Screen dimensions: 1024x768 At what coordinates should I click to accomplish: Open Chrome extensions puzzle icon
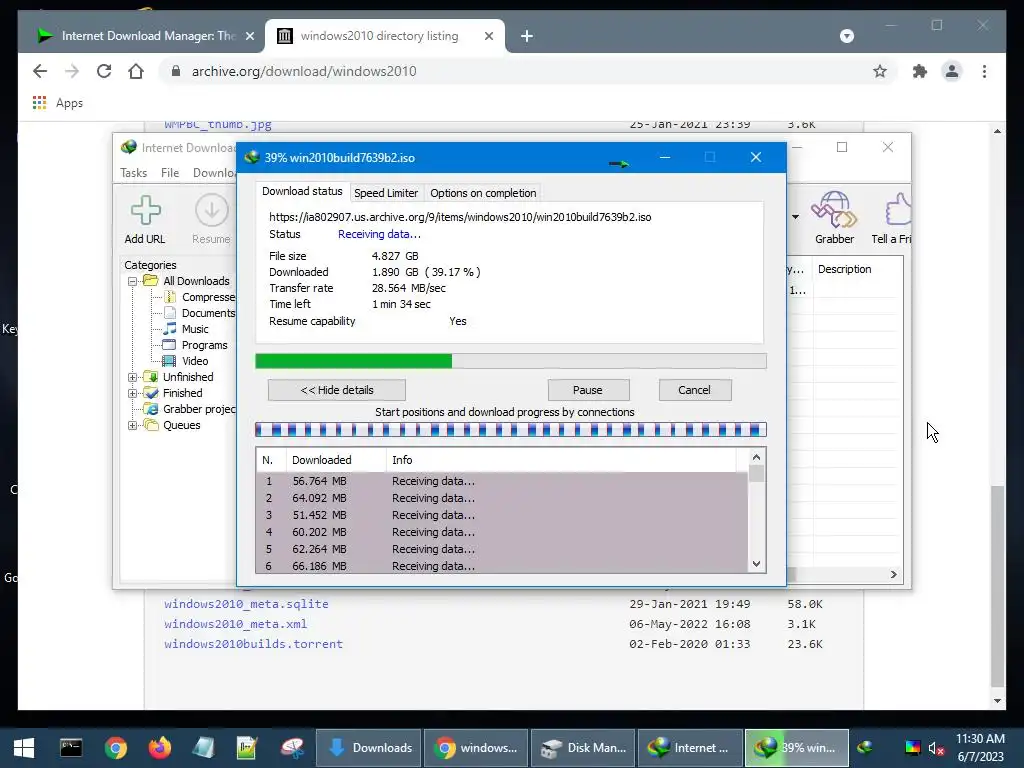tap(920, 71)
